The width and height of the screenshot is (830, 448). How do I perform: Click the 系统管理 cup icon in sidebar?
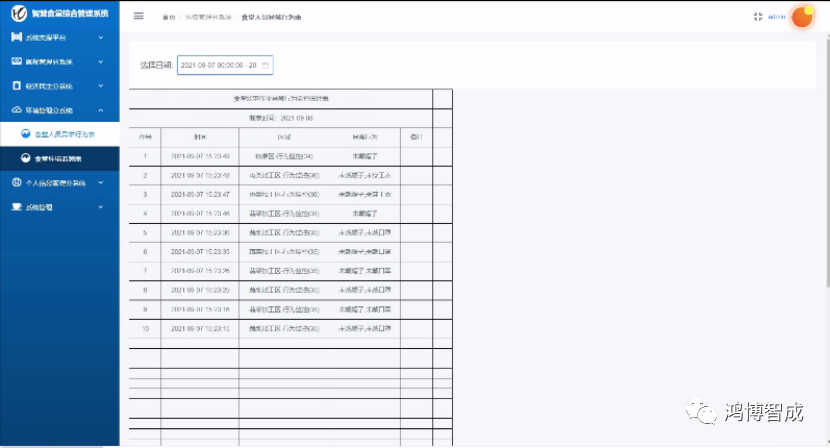tap(17, 208)
